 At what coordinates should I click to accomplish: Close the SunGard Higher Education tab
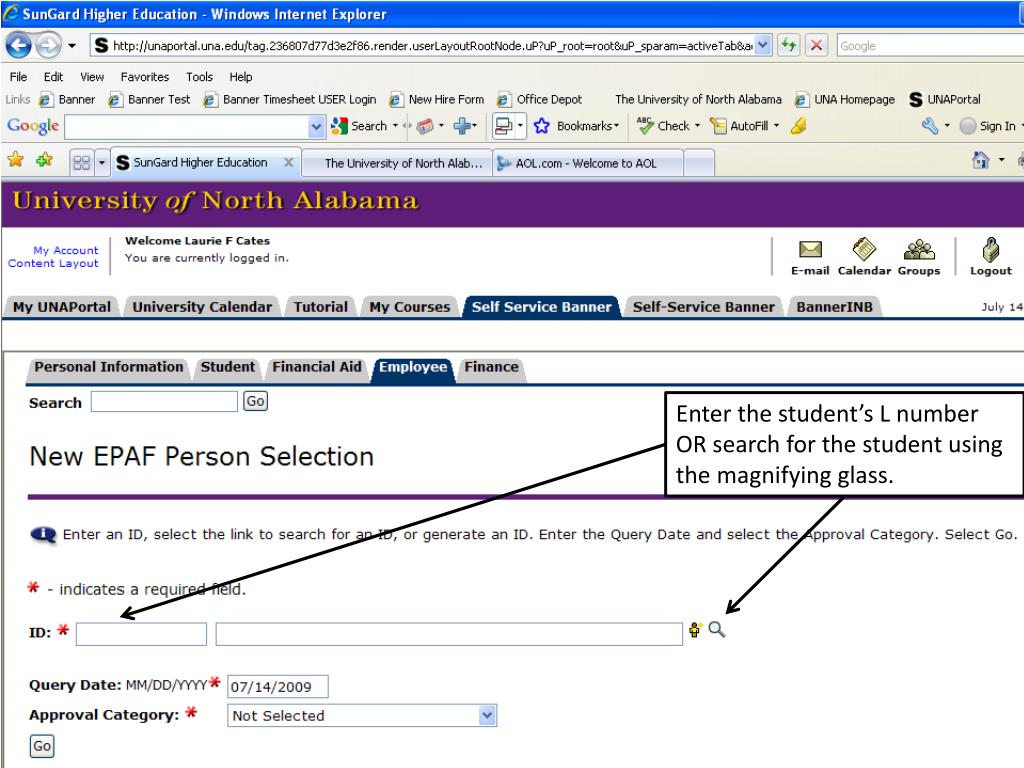pyautogui.click(x=288, y=162)
